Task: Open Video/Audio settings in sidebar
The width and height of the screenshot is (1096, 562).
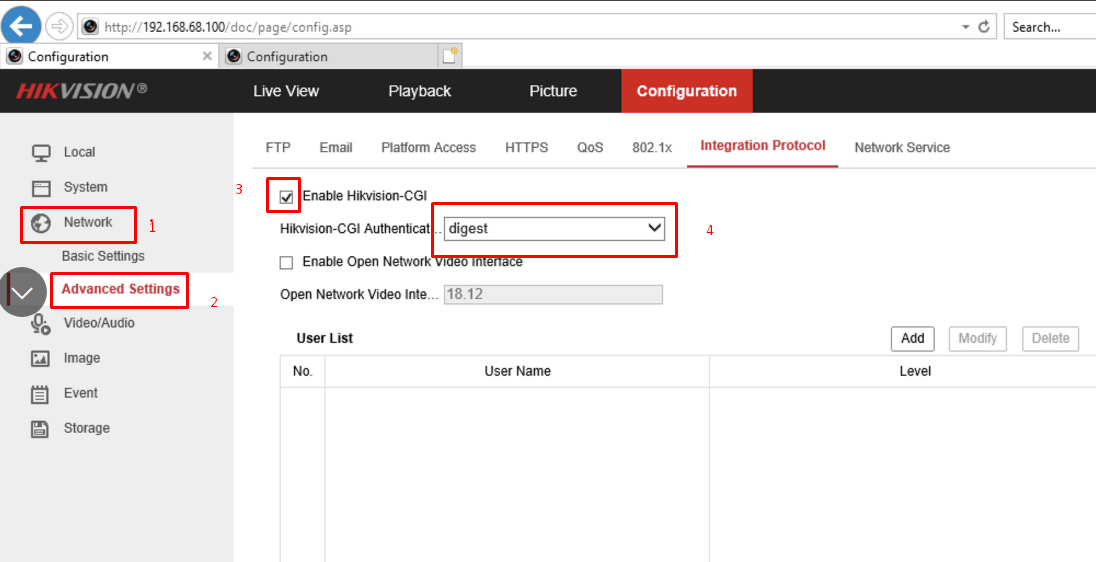Action: click(99, 323)
